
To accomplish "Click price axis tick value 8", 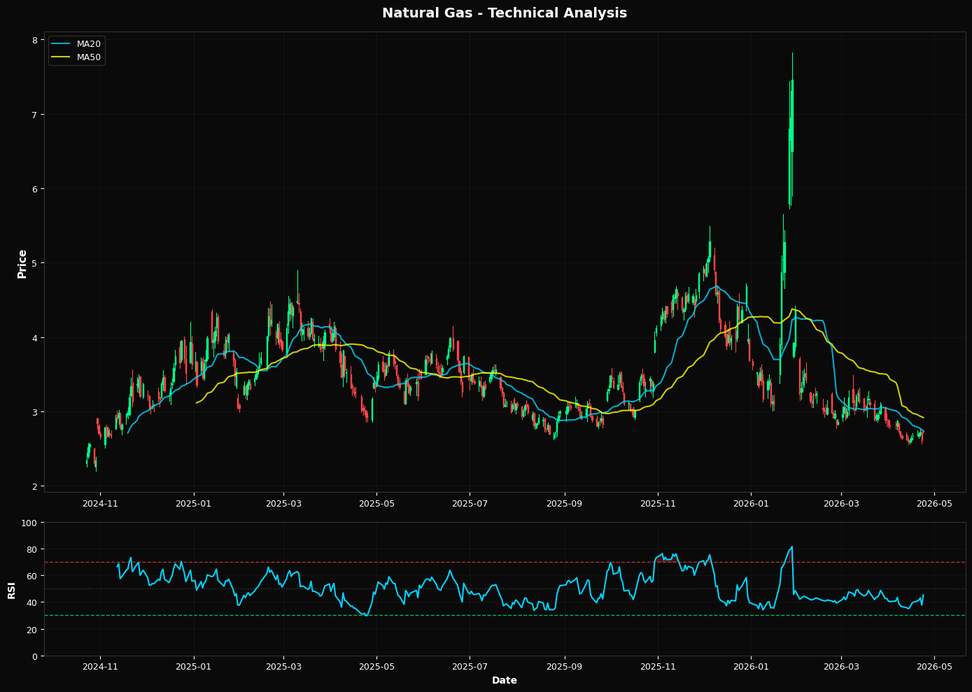I will coord(35,40).
